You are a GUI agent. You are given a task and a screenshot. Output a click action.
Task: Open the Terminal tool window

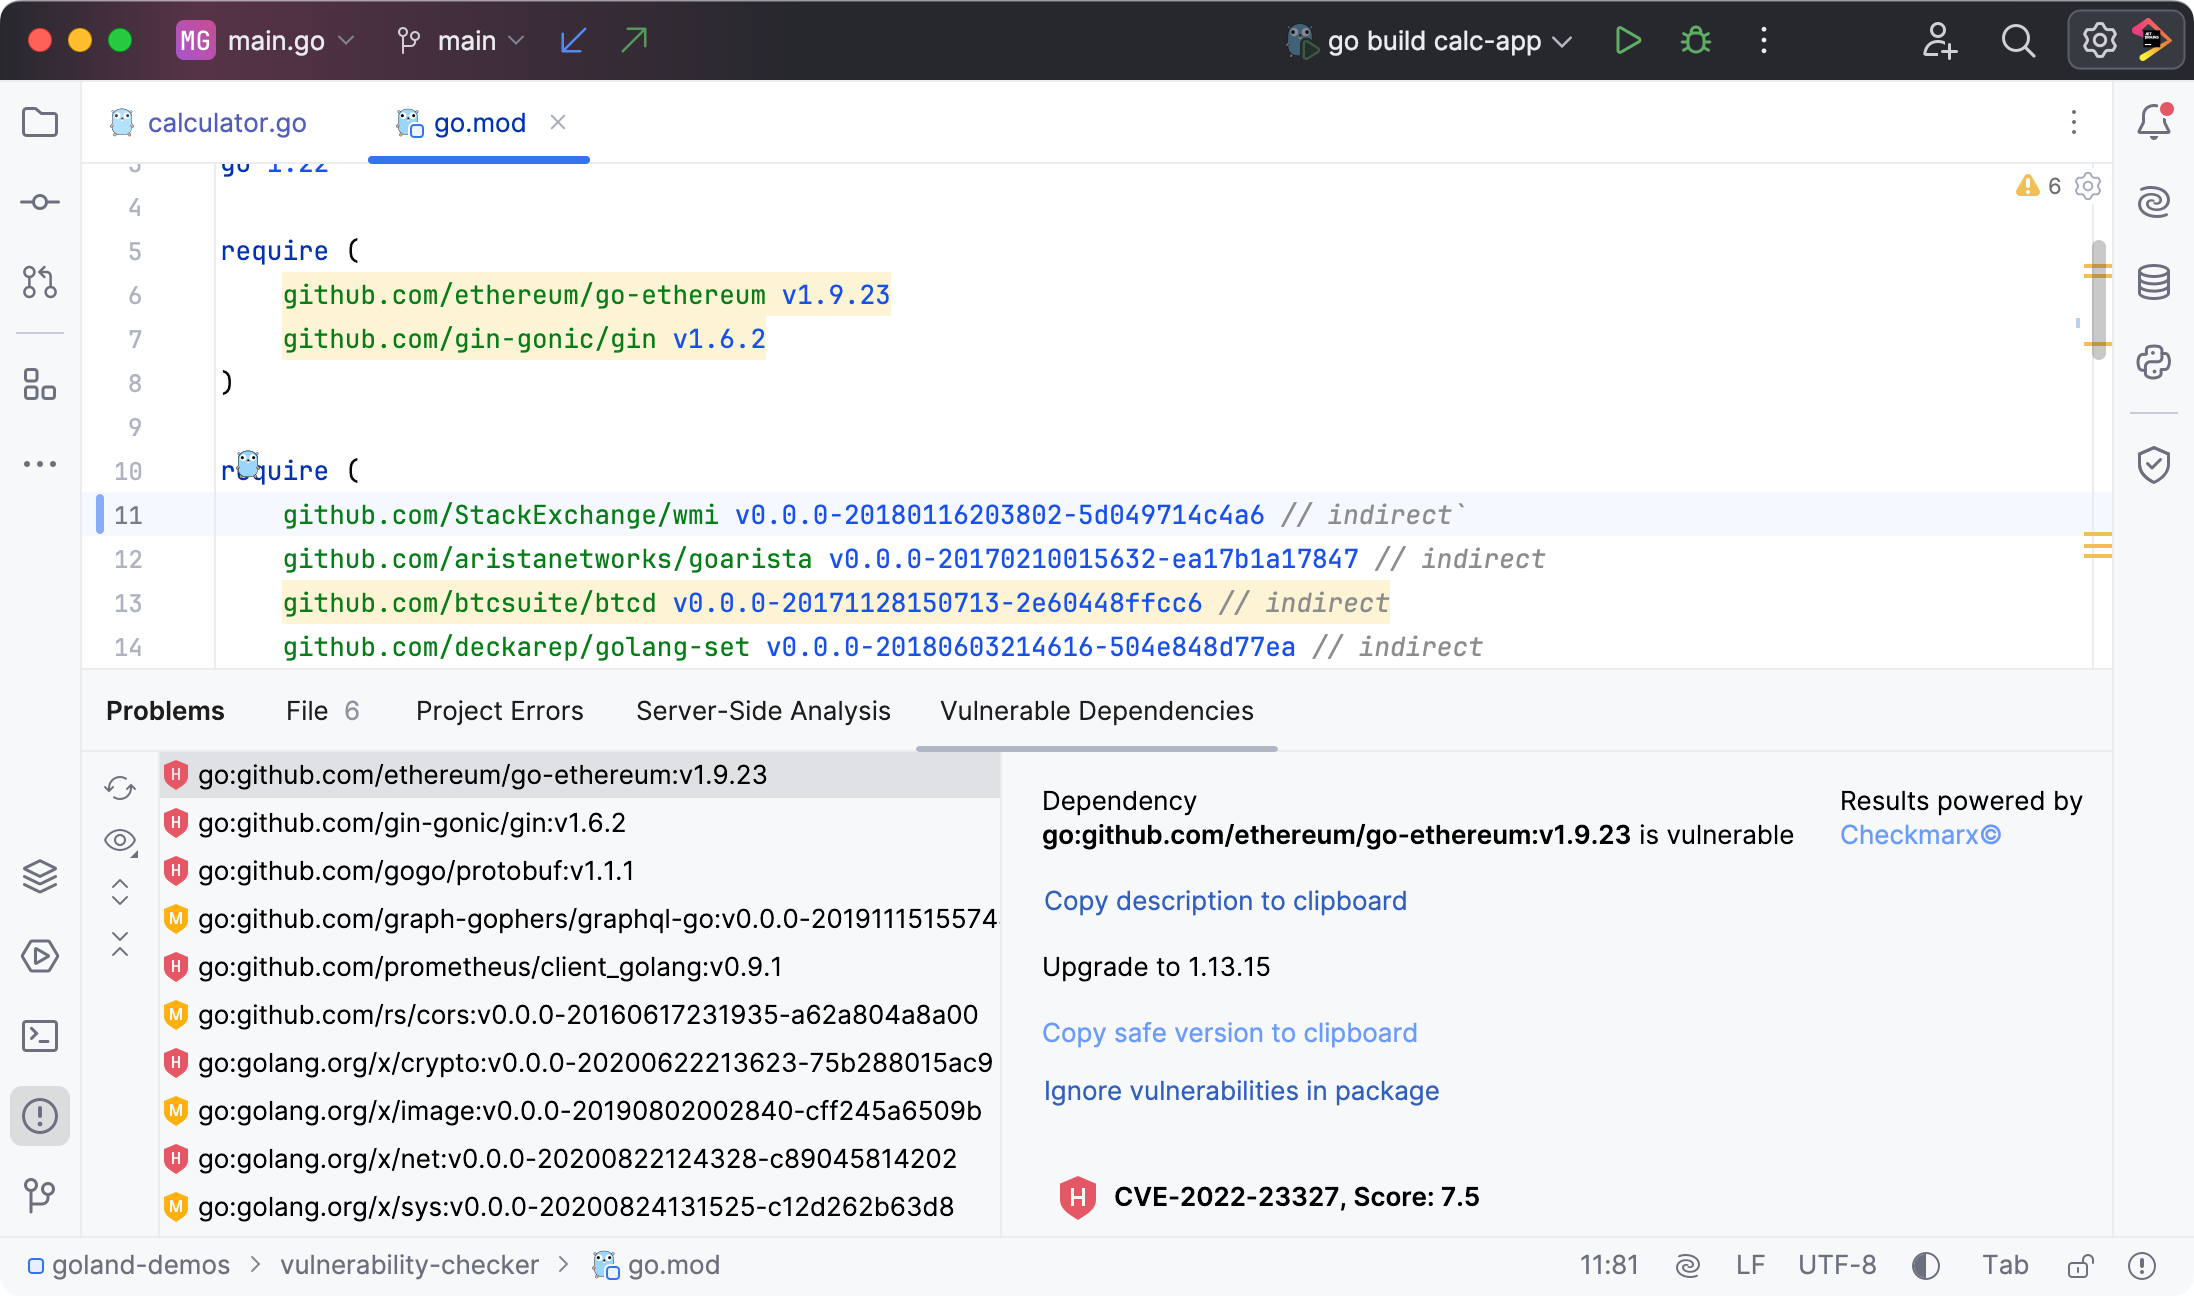coord(40,1036)
